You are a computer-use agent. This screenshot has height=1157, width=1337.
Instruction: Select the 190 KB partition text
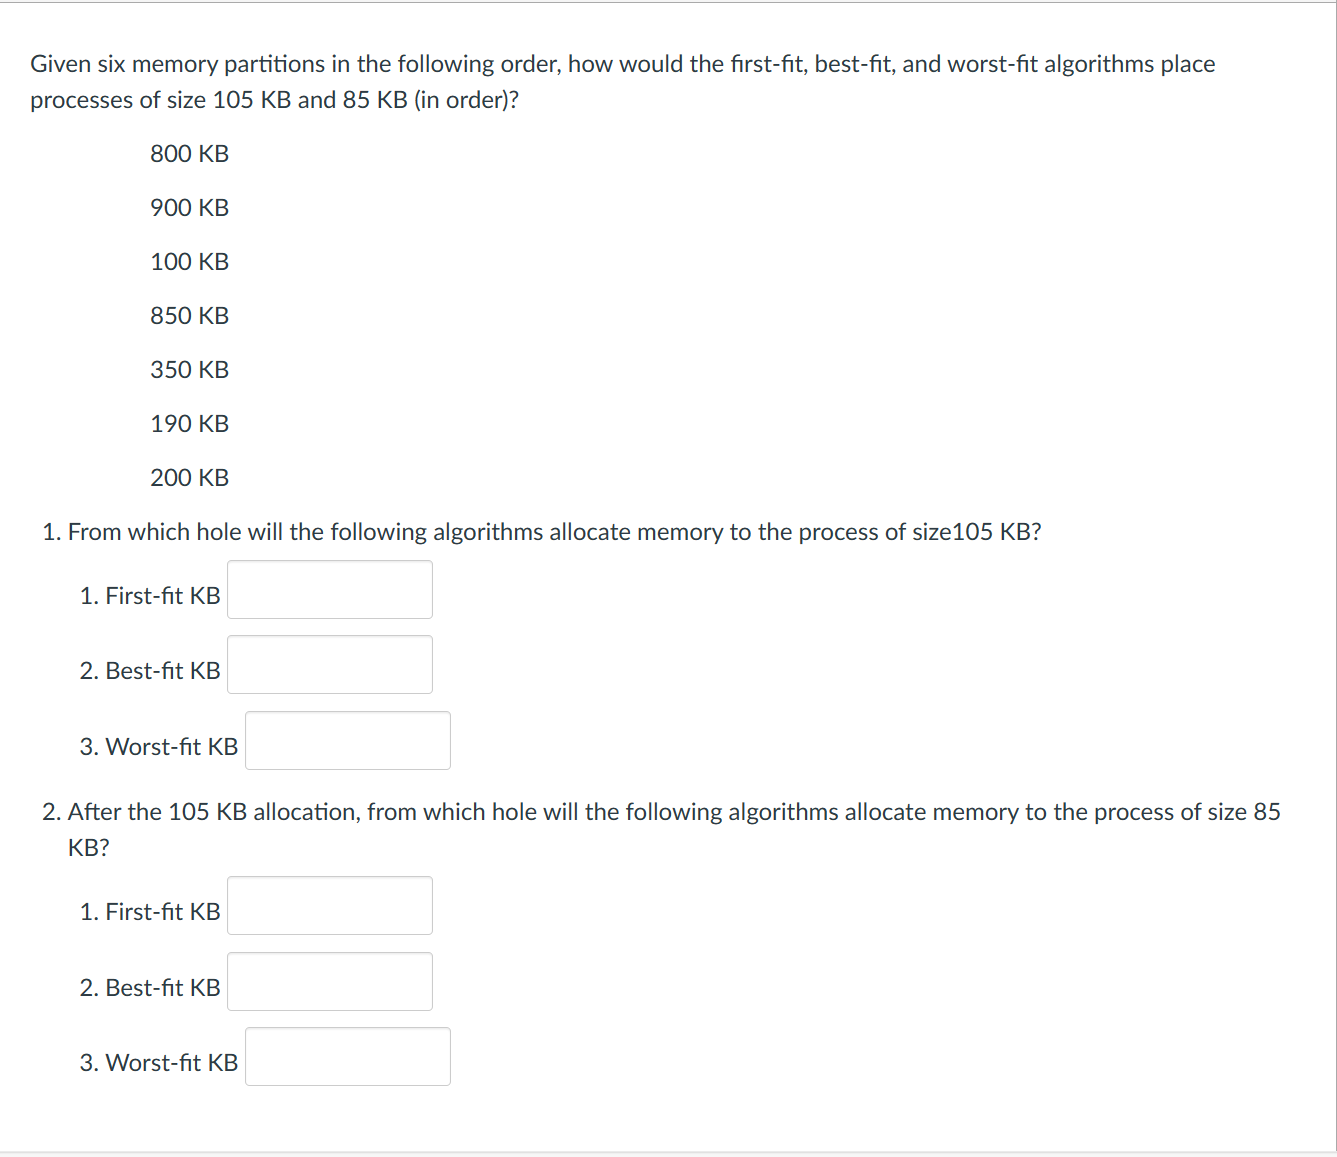189,424
